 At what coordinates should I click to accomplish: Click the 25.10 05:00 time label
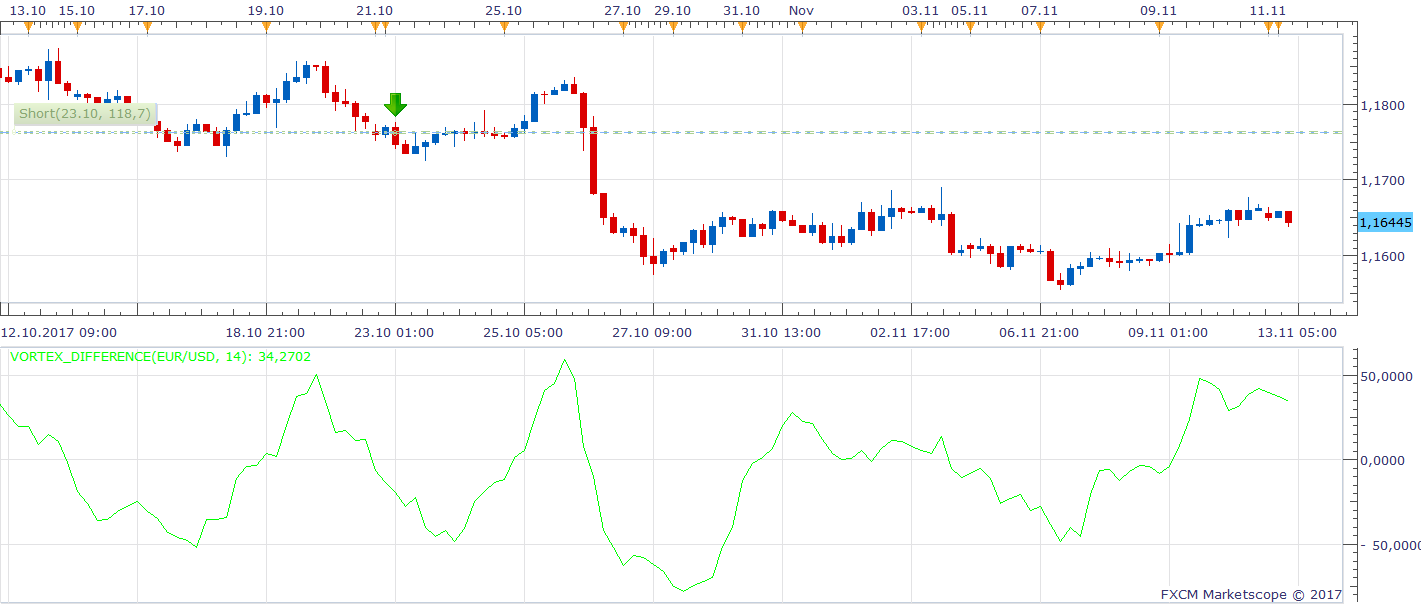(524, 332)
